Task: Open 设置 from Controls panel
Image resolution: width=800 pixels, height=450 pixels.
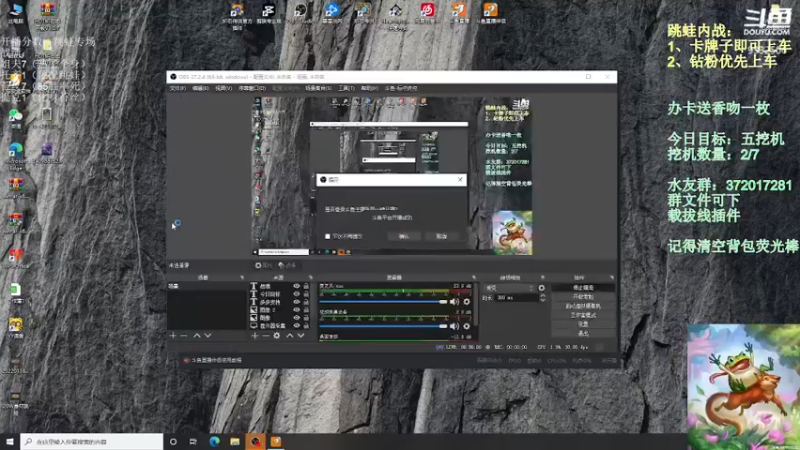Action: (583, 324)
